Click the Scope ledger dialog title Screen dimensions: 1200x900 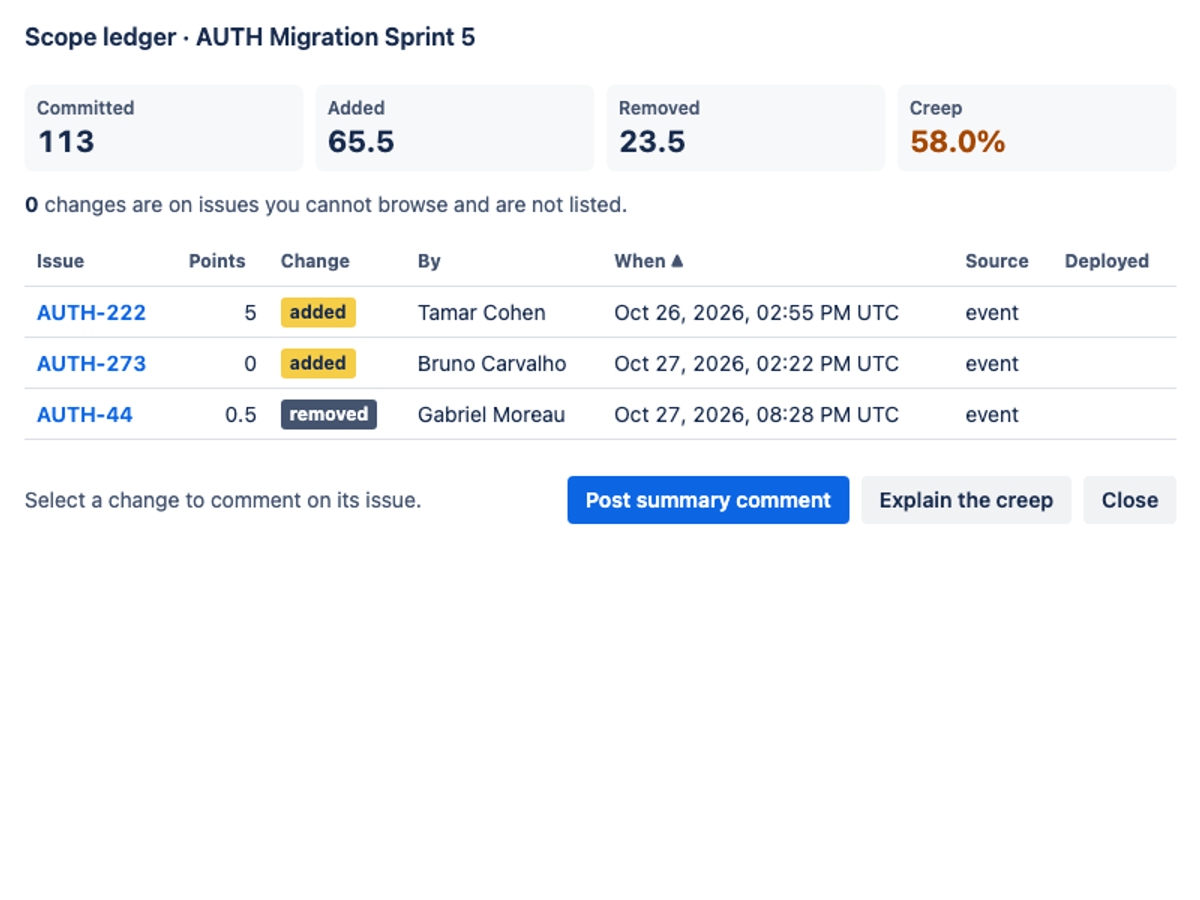click(x=250, y=38)
